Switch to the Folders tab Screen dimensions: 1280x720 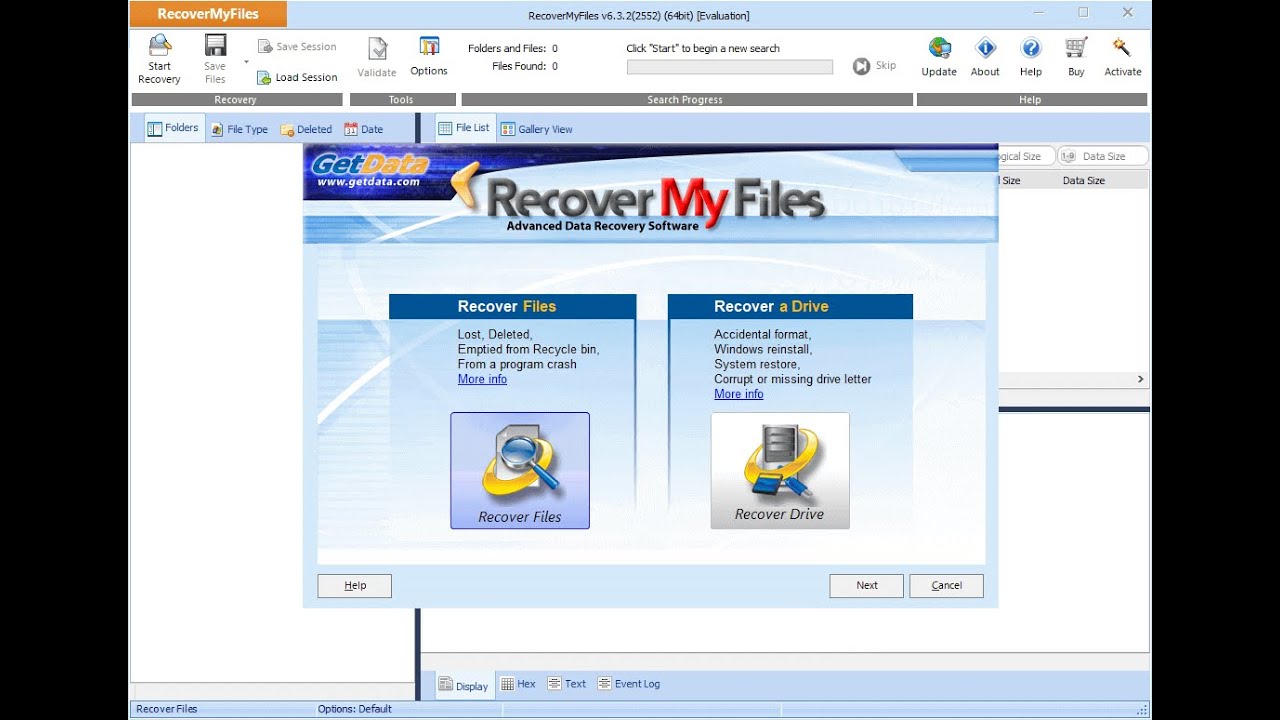[x=174, y=128]
